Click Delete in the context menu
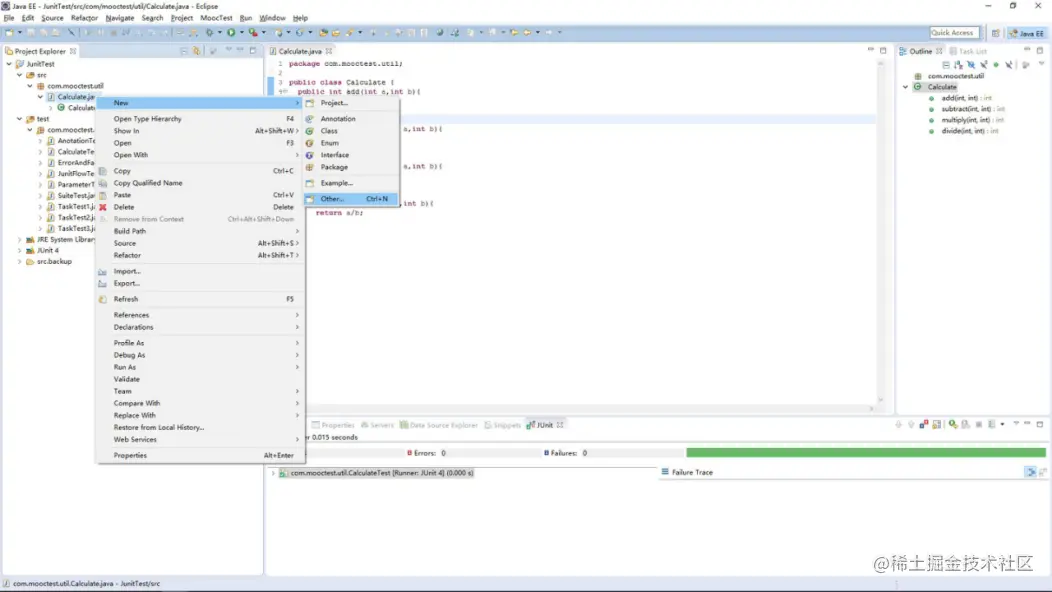Screen dimensions: 1052x592 200,207
